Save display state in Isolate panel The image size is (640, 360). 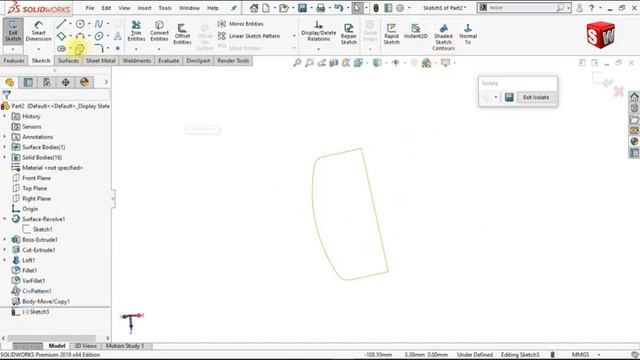click(509, 97)
